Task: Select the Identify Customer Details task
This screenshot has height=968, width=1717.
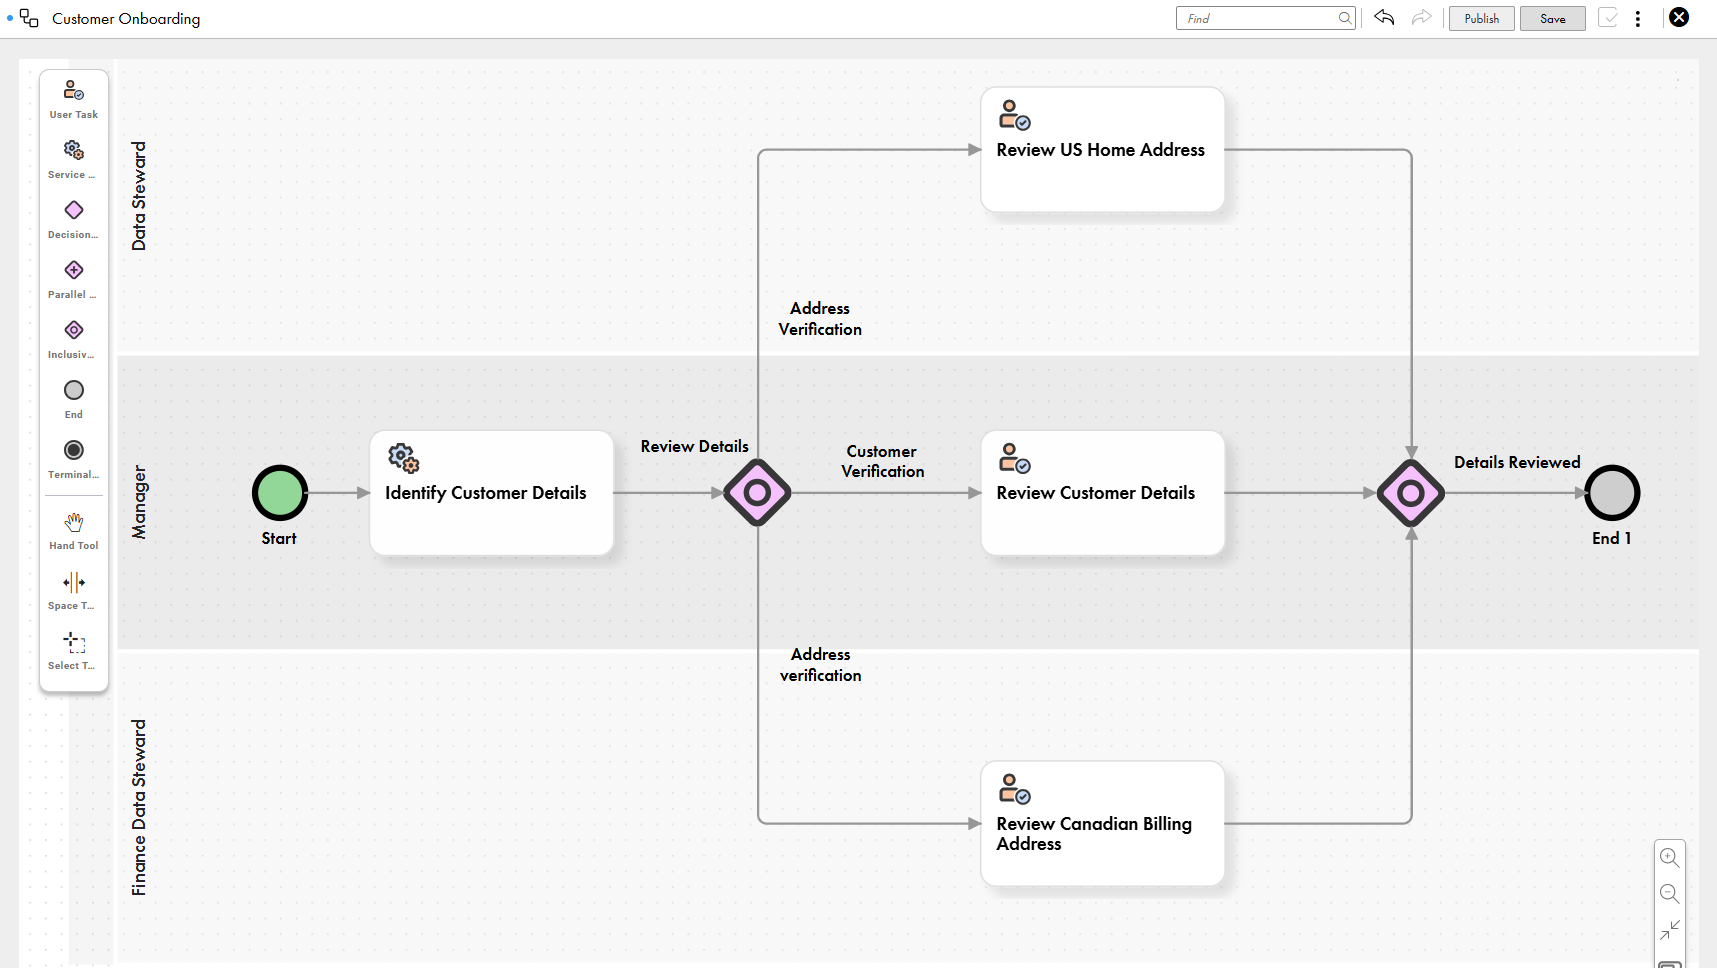Action: pos(492,493)
